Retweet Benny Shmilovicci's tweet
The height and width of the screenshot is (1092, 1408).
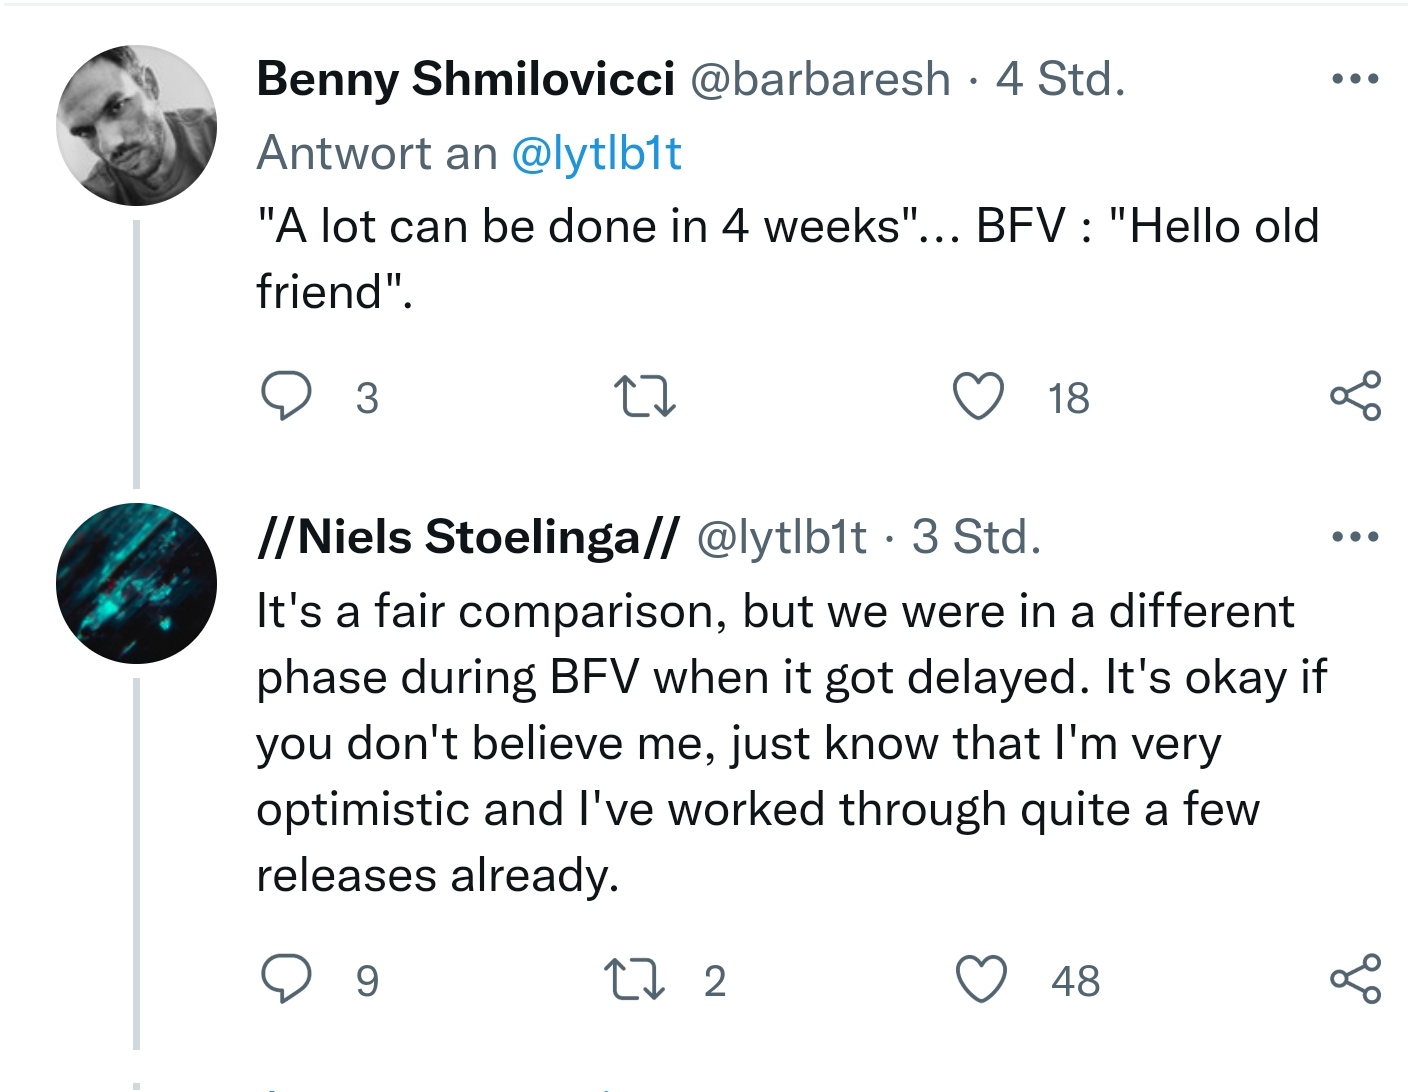point(644,396)
